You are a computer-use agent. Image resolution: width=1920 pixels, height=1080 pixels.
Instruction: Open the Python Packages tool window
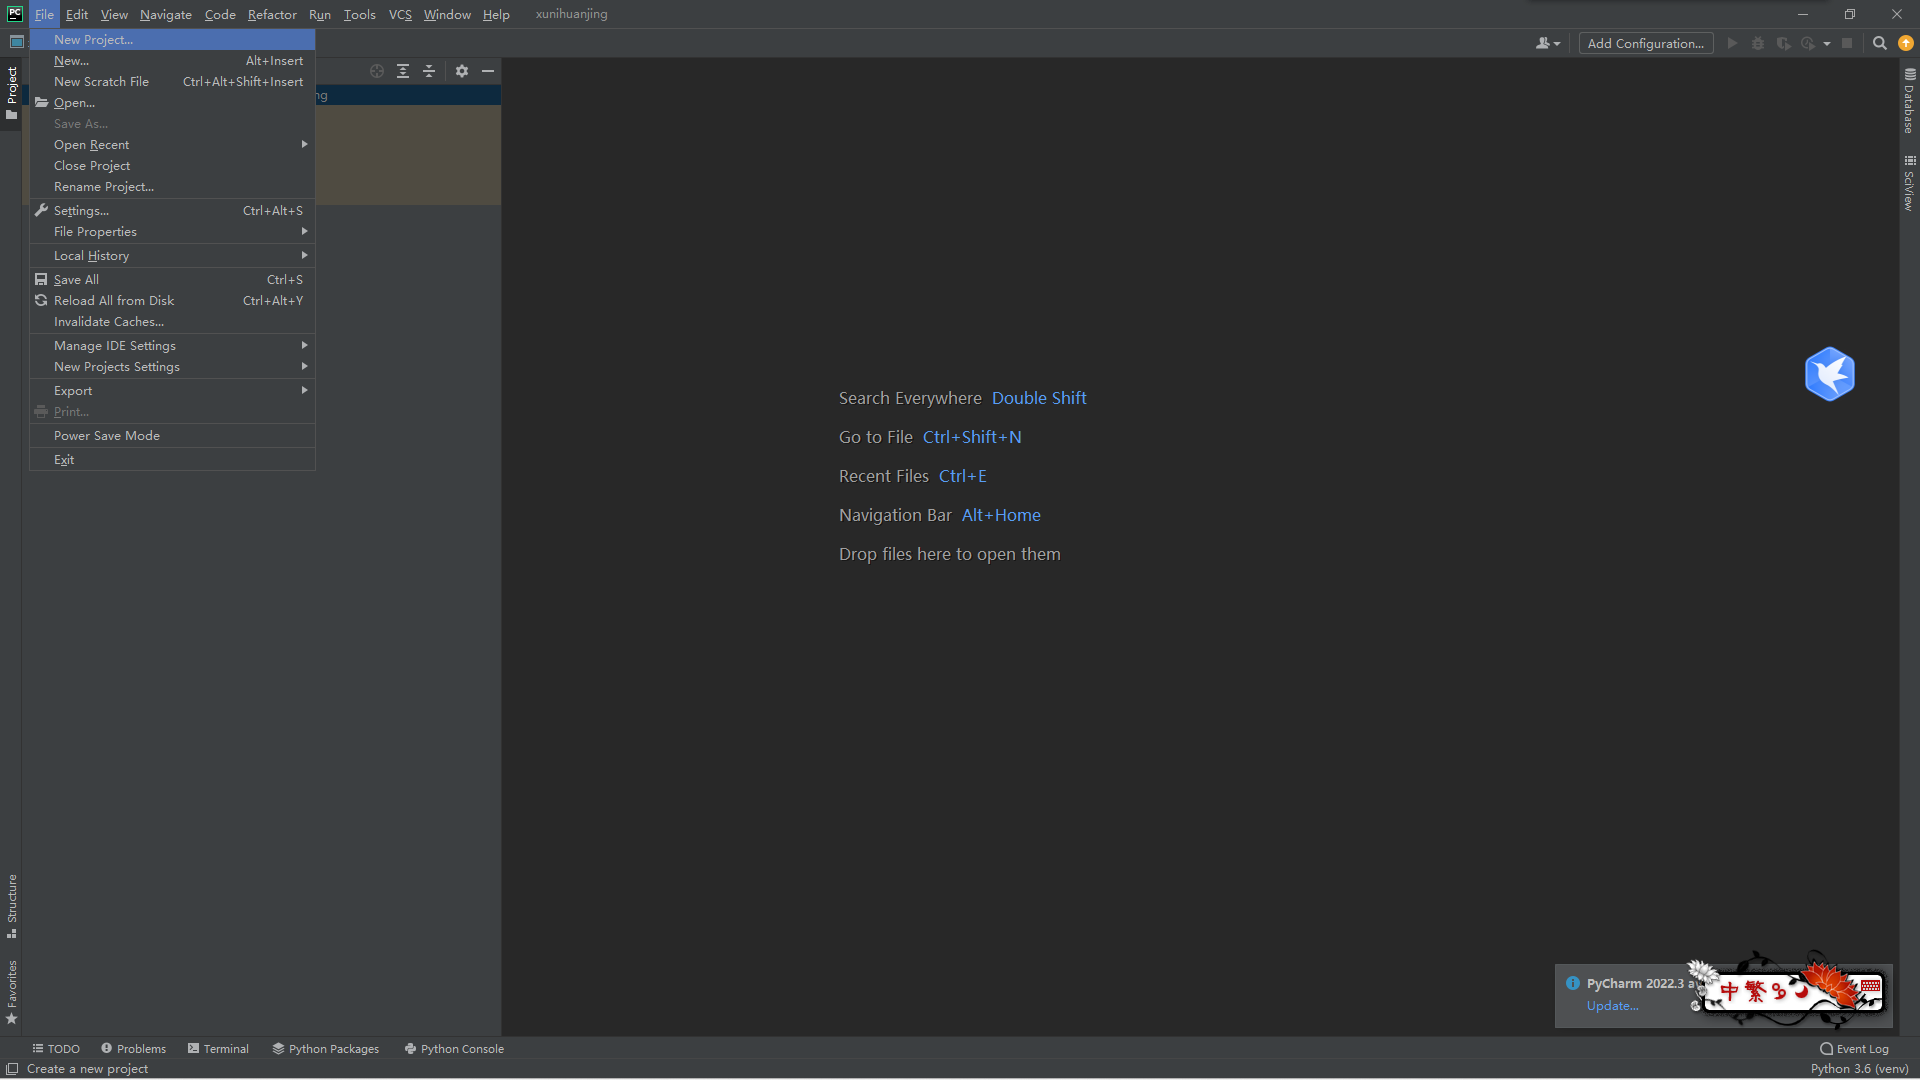point(326,1049)
